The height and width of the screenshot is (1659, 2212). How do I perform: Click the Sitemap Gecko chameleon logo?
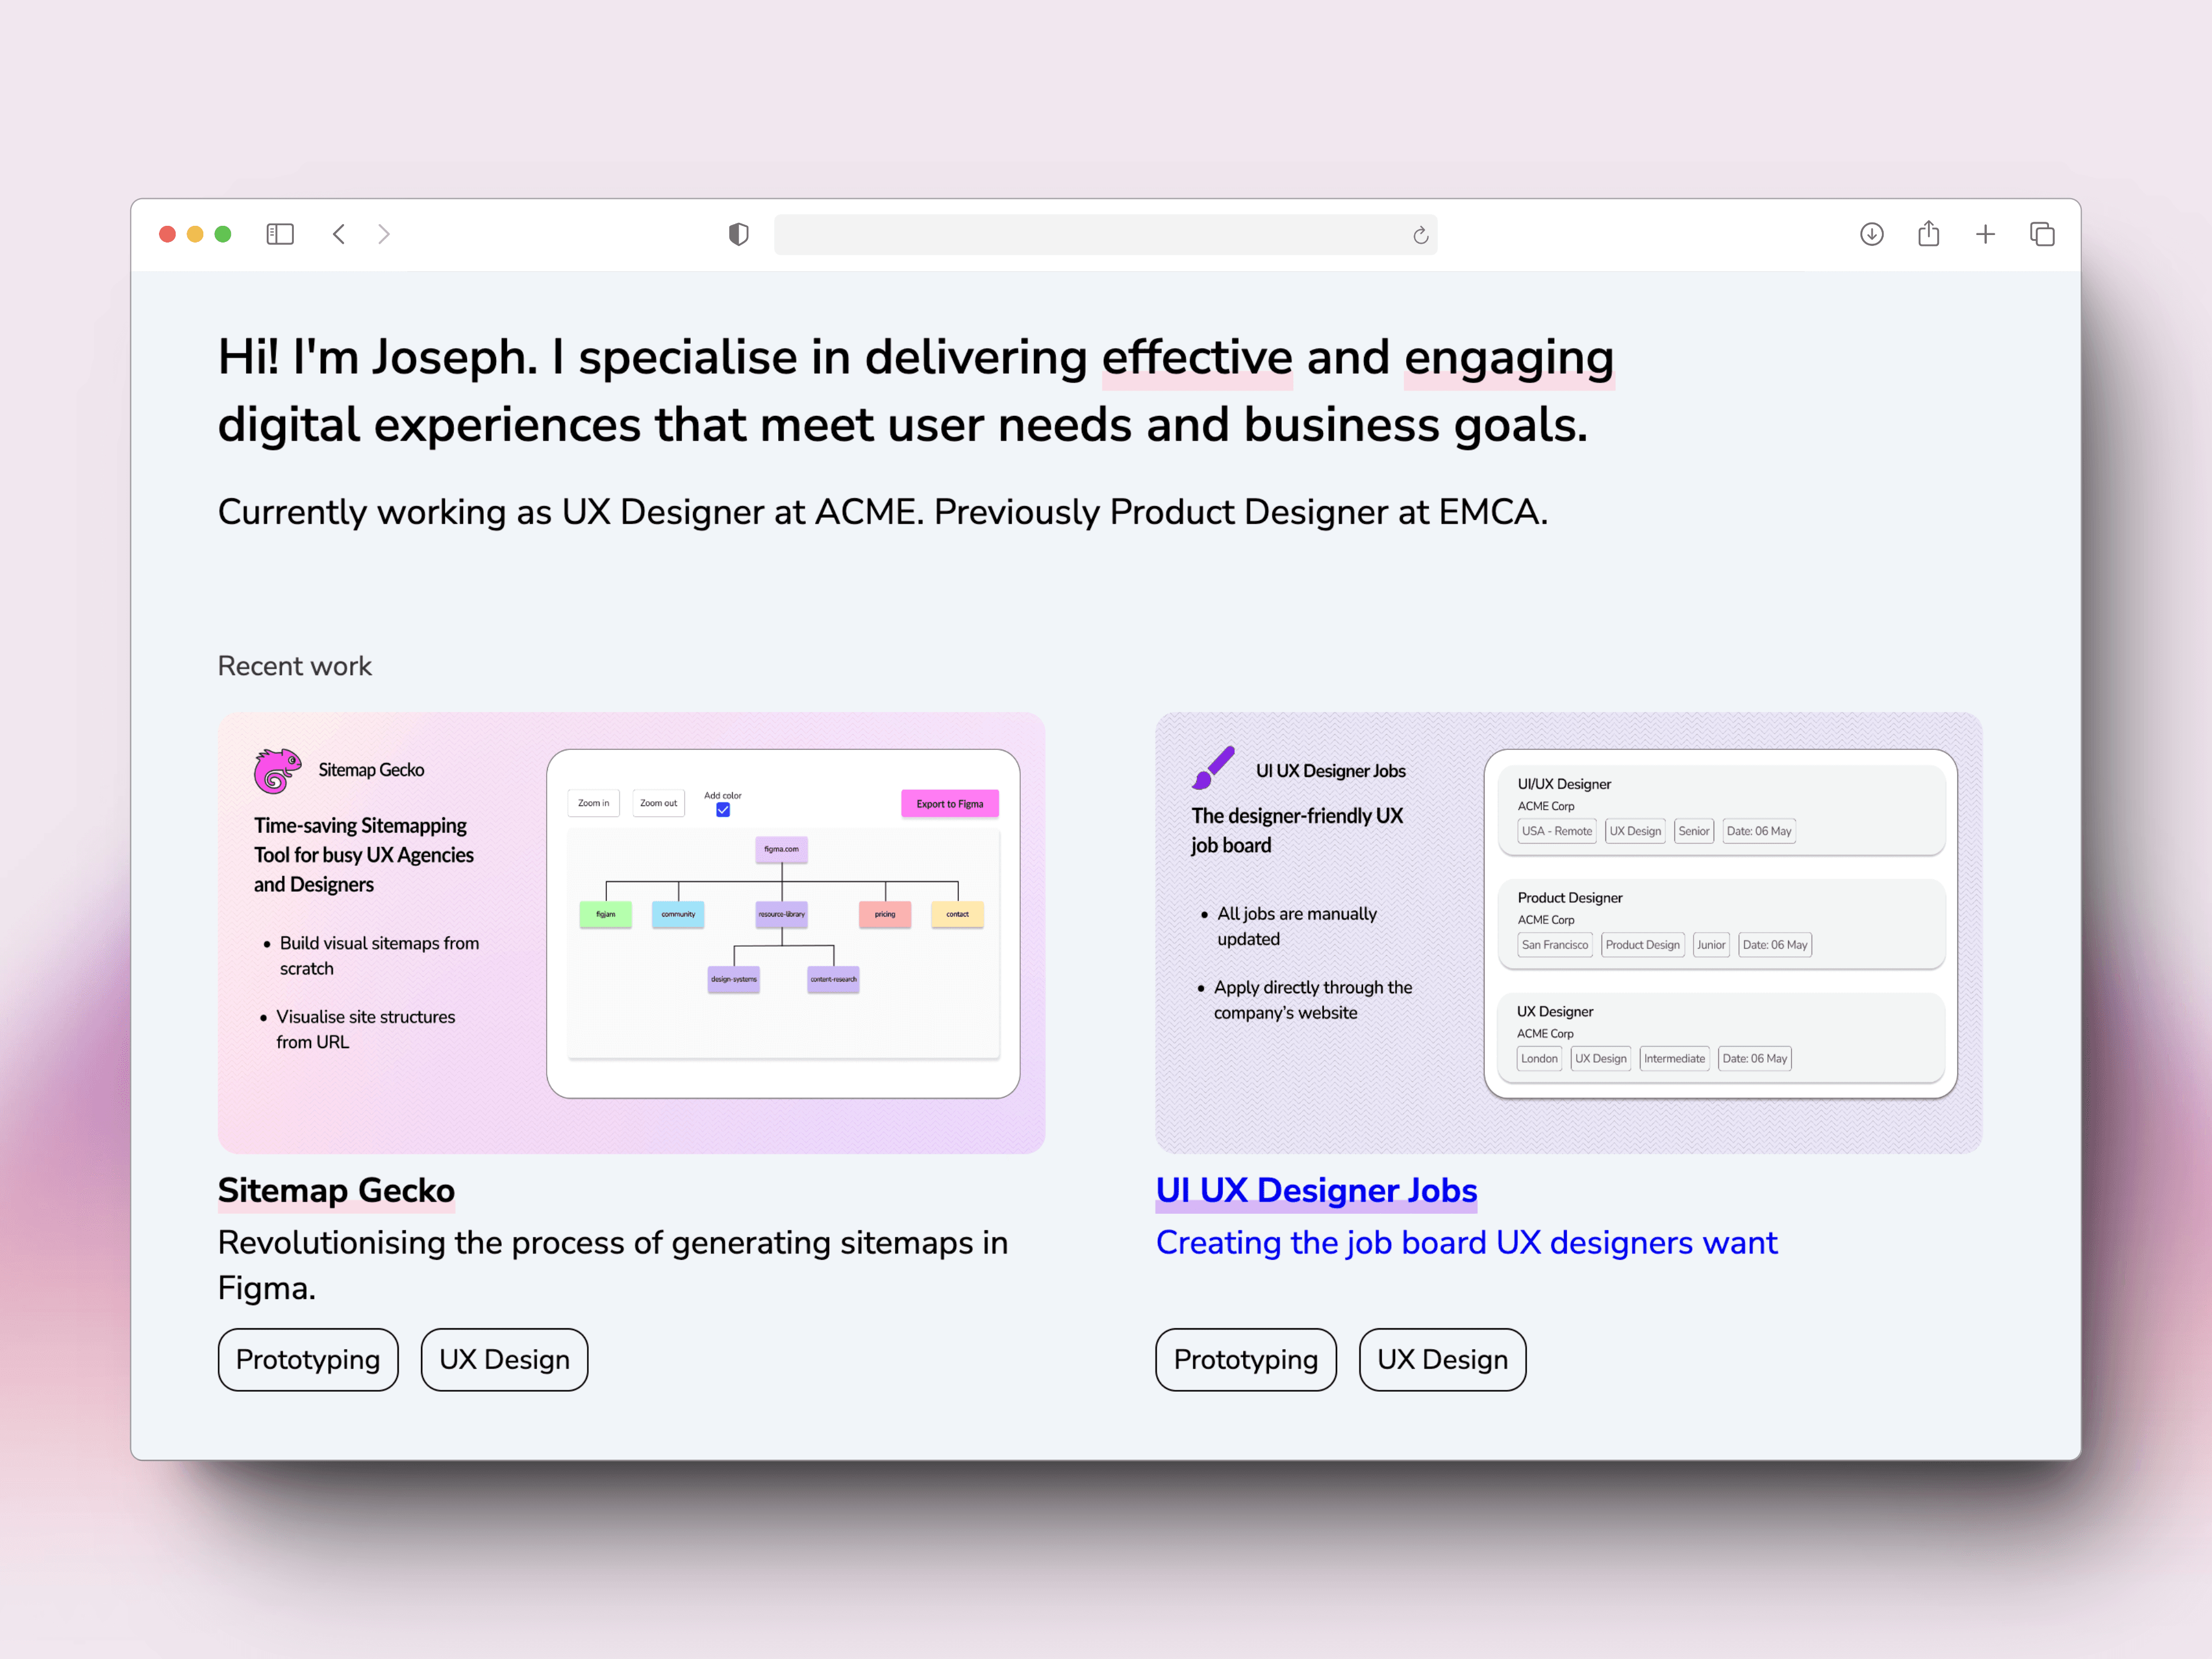pos(277,770)
